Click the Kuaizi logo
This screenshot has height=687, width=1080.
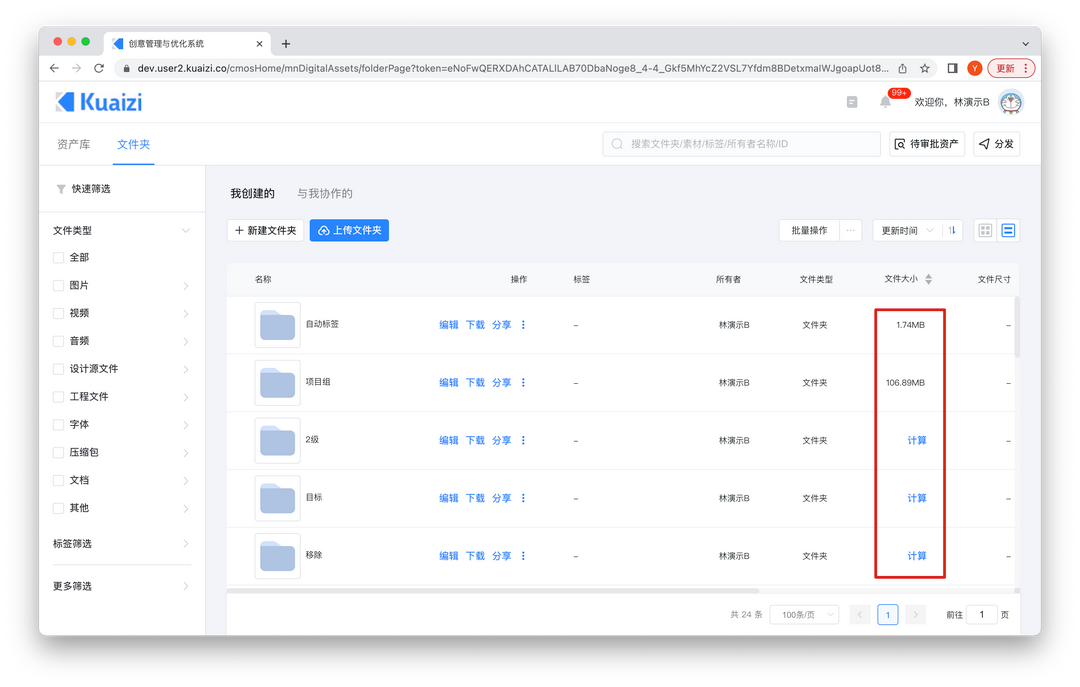[98, 102]
